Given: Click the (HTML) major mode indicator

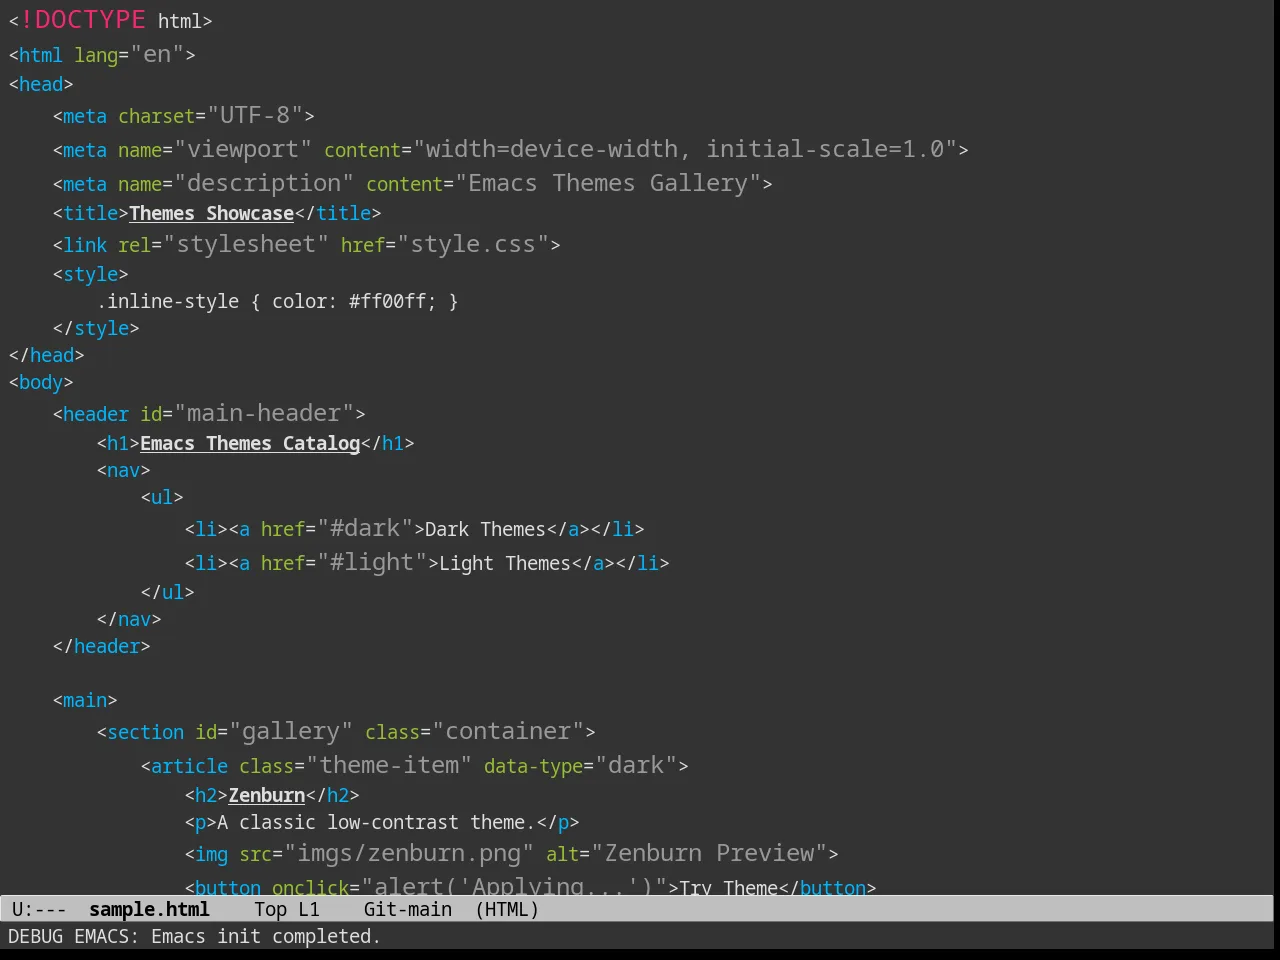Looking at the screenshot, I should (x=507, y=909).
